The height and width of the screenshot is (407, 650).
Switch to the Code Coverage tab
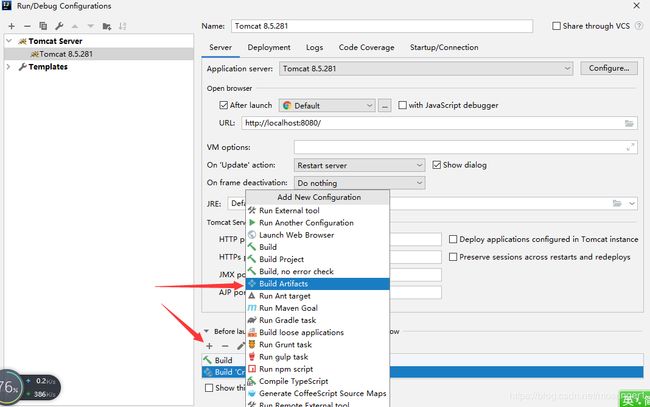click(366, 47)
